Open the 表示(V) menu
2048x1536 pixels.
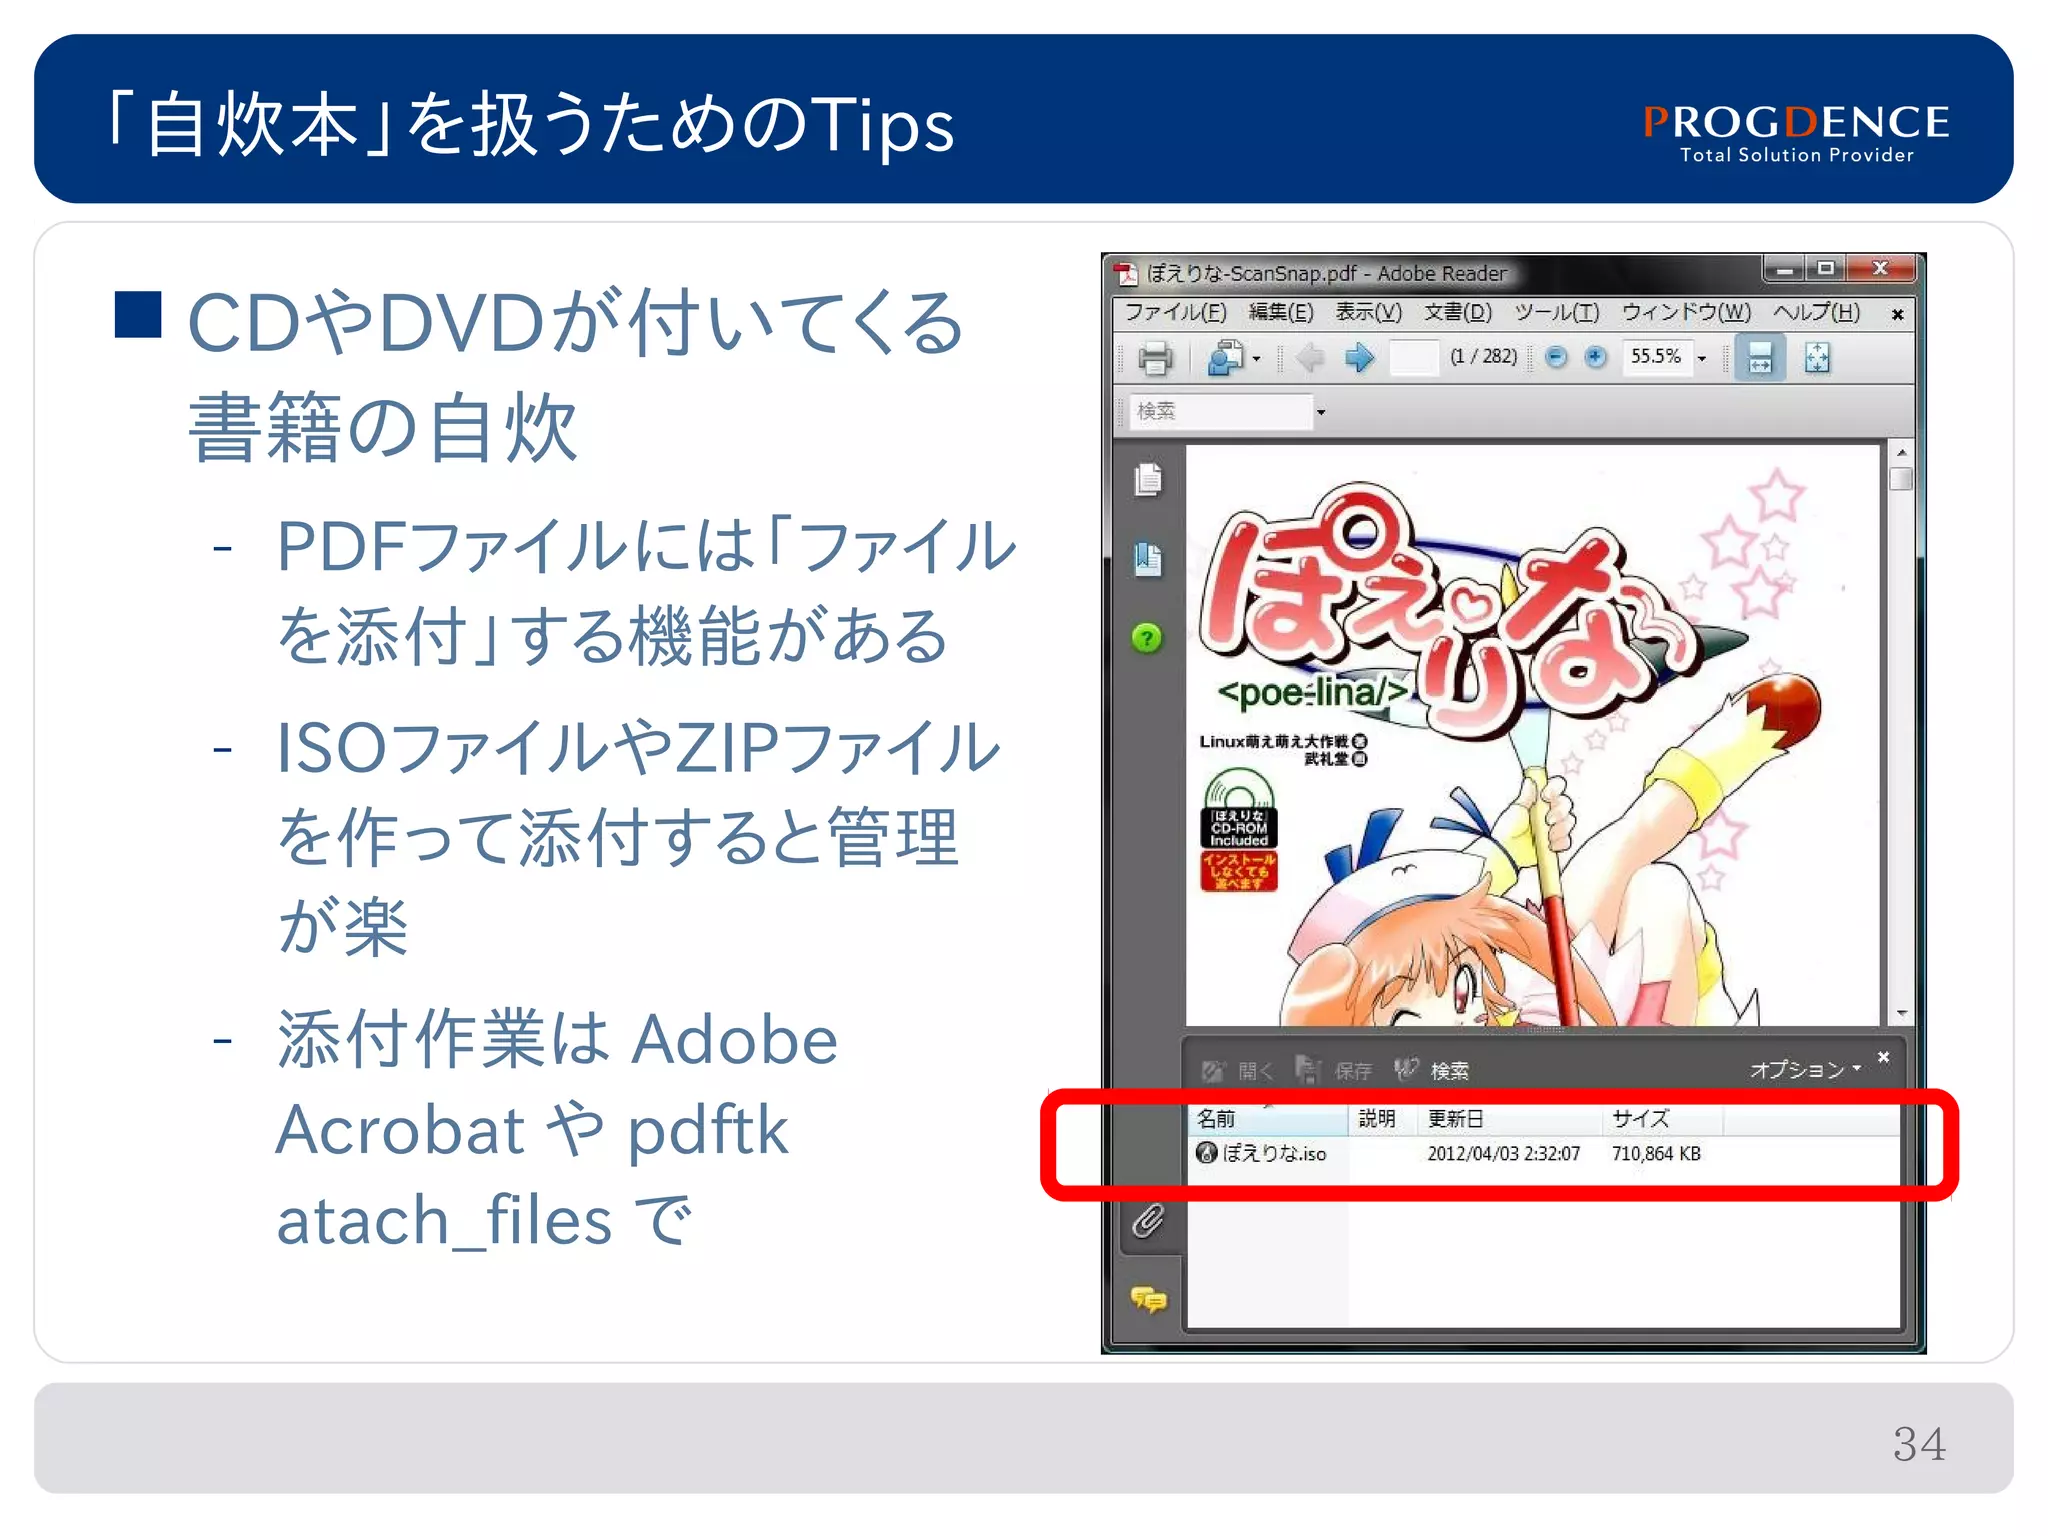click(x=1369, y=313)
